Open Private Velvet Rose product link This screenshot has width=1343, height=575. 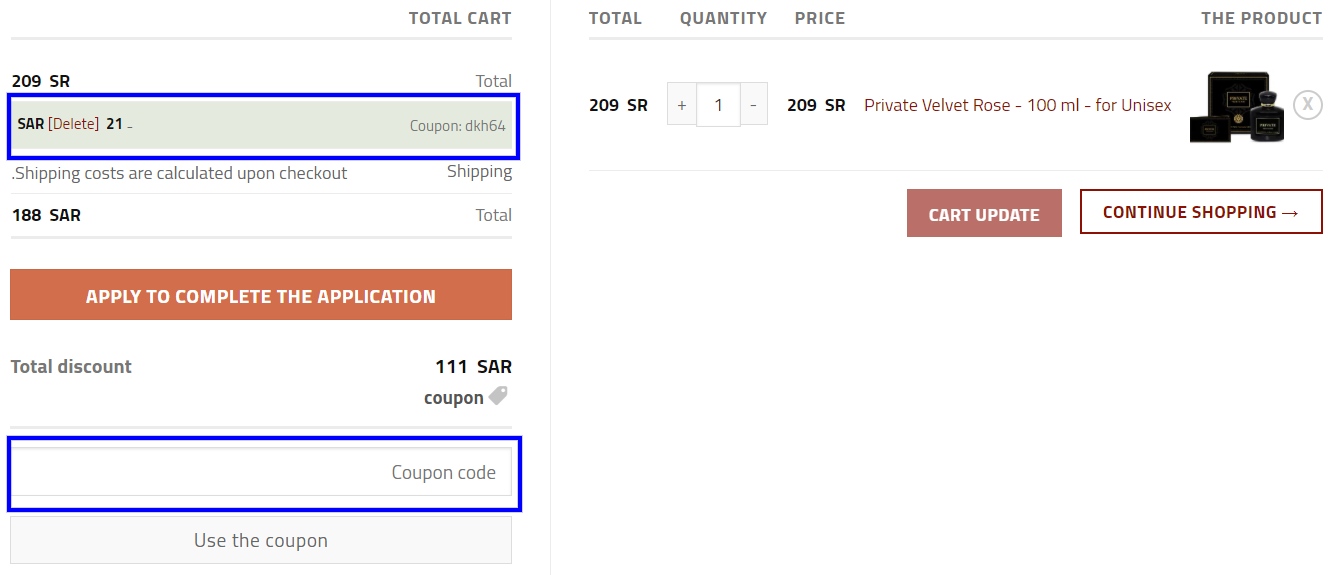click(x=1017, y=105)
